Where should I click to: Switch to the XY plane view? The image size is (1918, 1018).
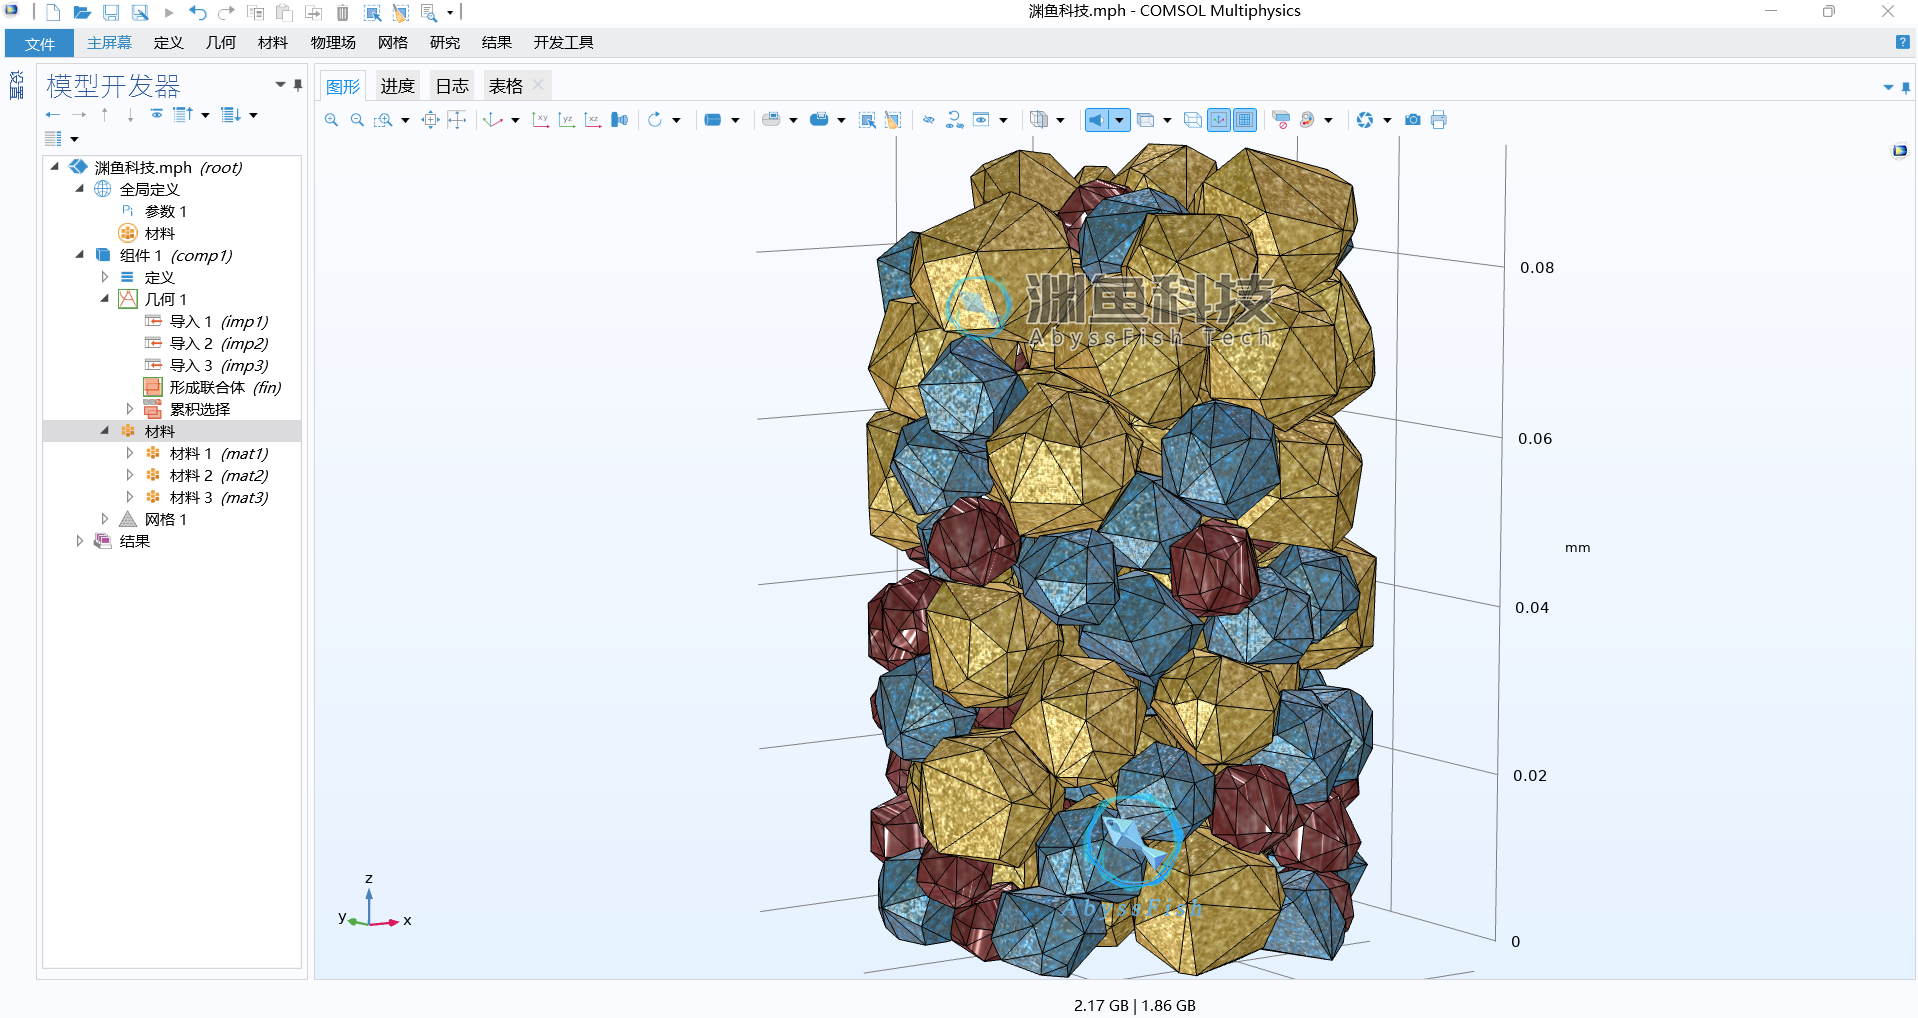(x=541, y=120)
